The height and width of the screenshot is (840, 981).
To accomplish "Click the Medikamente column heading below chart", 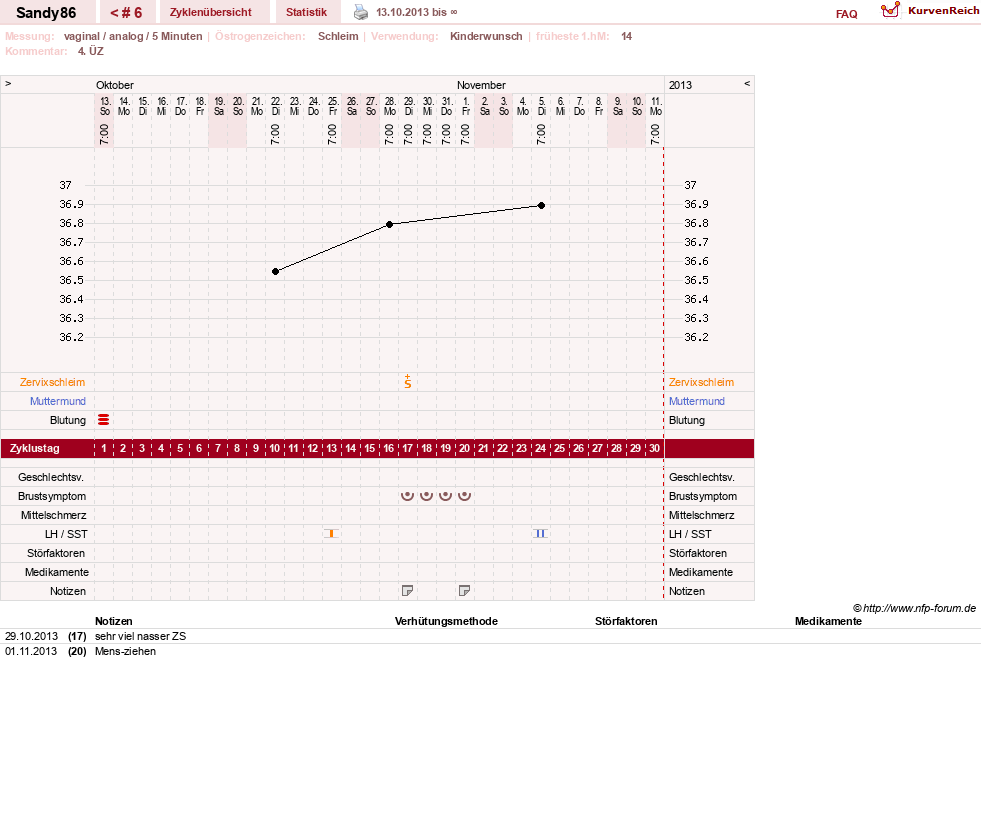I will point(828,621).
